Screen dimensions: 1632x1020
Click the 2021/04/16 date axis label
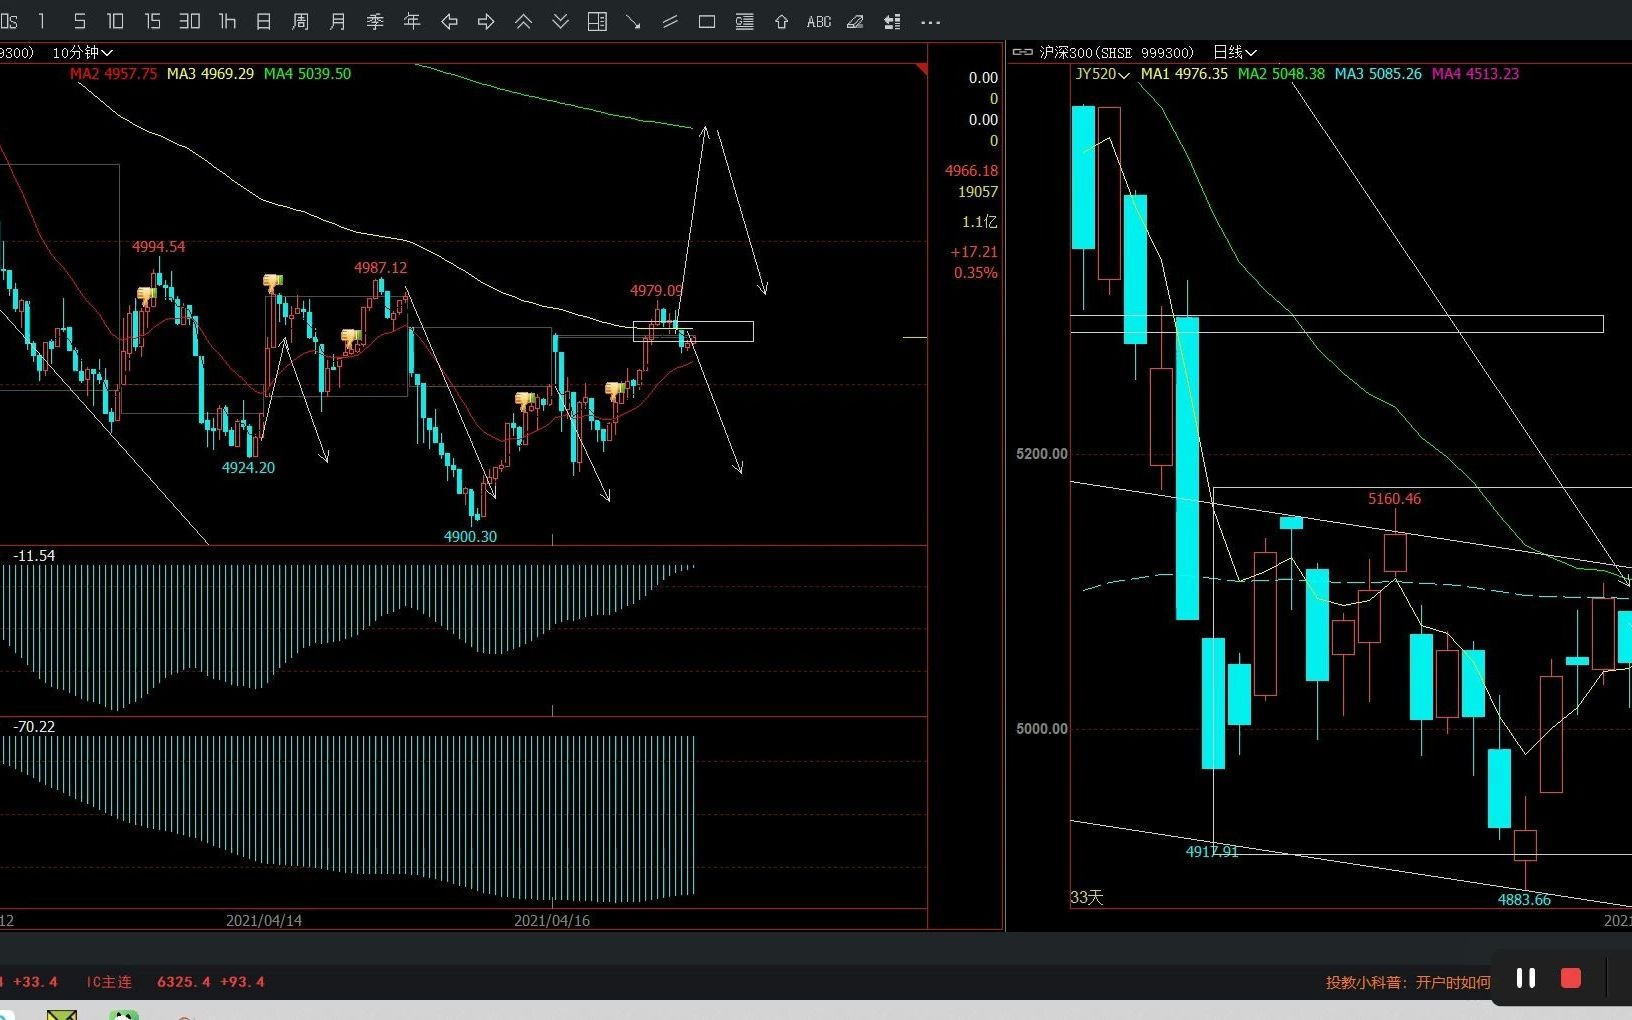pos(552,920)
